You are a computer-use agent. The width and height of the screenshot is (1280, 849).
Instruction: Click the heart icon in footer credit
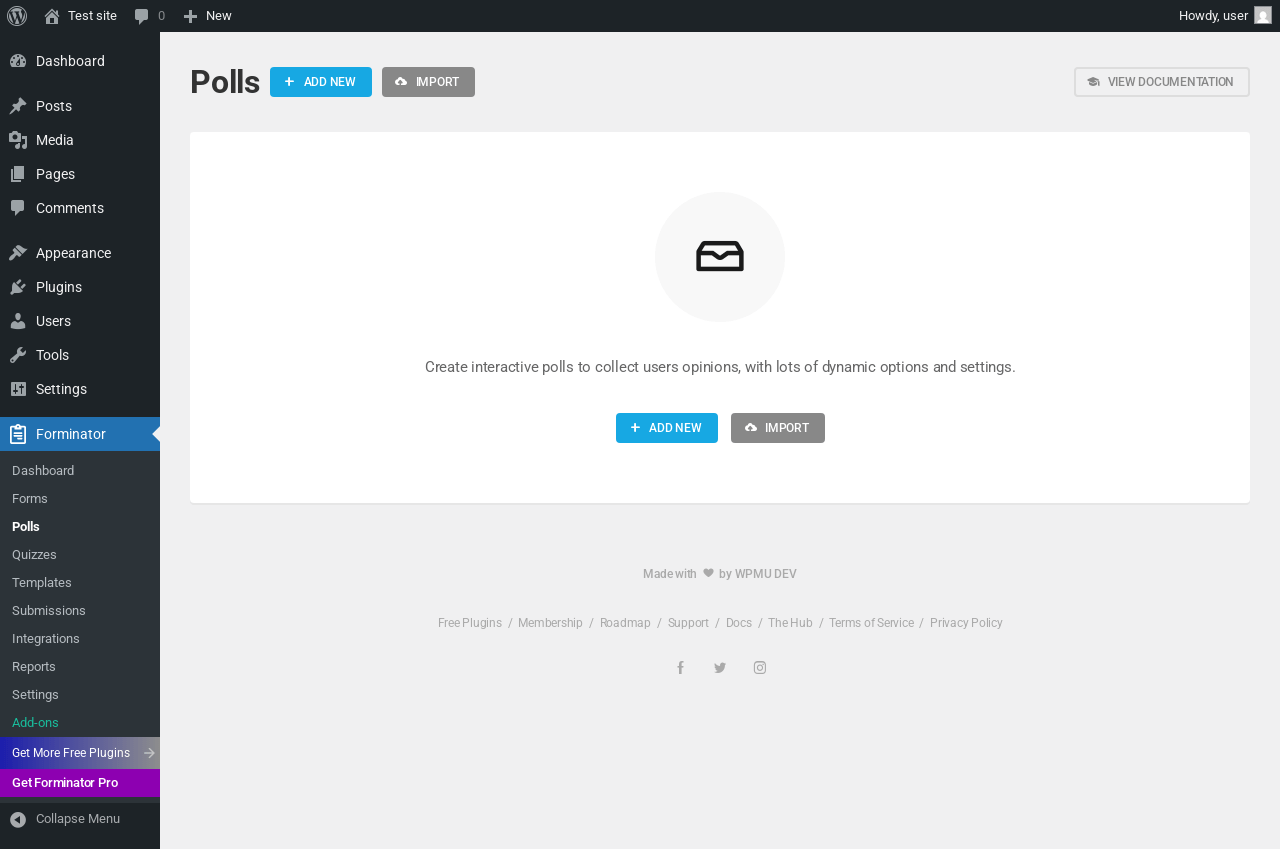(708, 573)
